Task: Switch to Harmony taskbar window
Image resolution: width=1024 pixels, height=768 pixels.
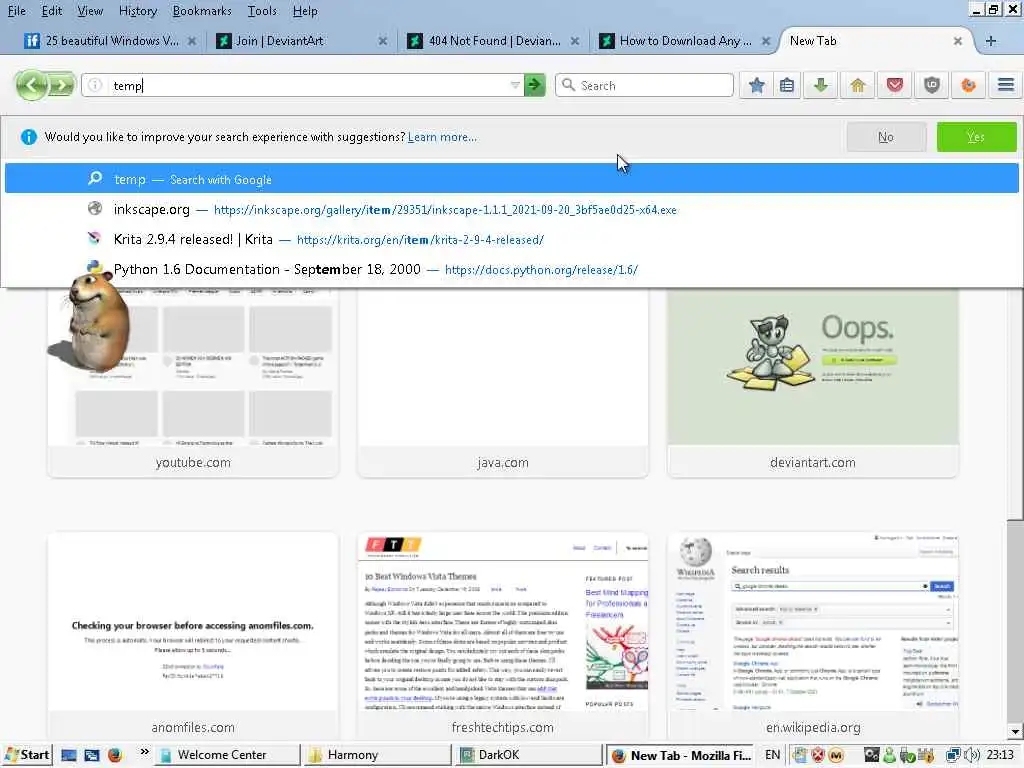Action: click(379, 755)
